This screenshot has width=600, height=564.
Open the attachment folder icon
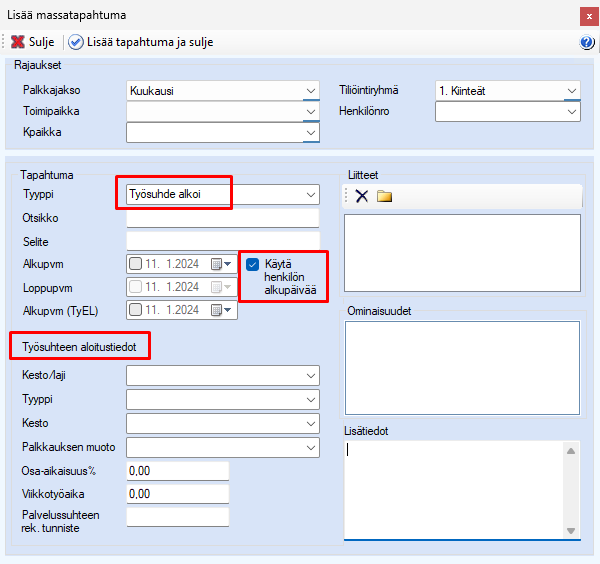pos(384,196)
